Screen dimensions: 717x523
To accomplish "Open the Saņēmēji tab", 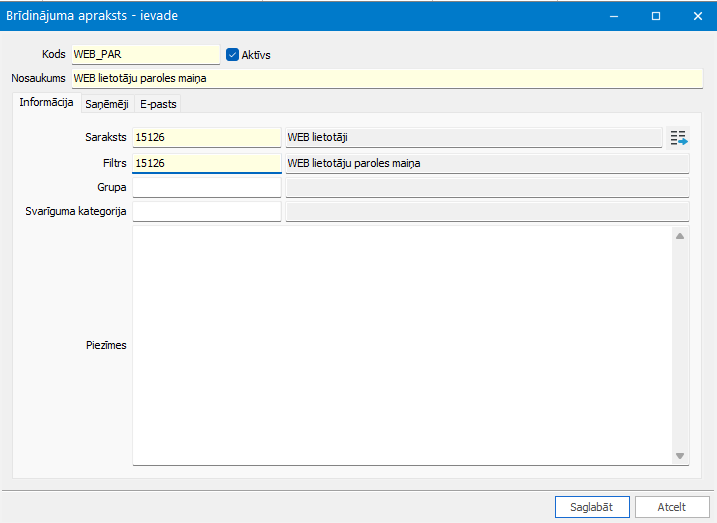I will pyautogui.click(x=106, y=103).
